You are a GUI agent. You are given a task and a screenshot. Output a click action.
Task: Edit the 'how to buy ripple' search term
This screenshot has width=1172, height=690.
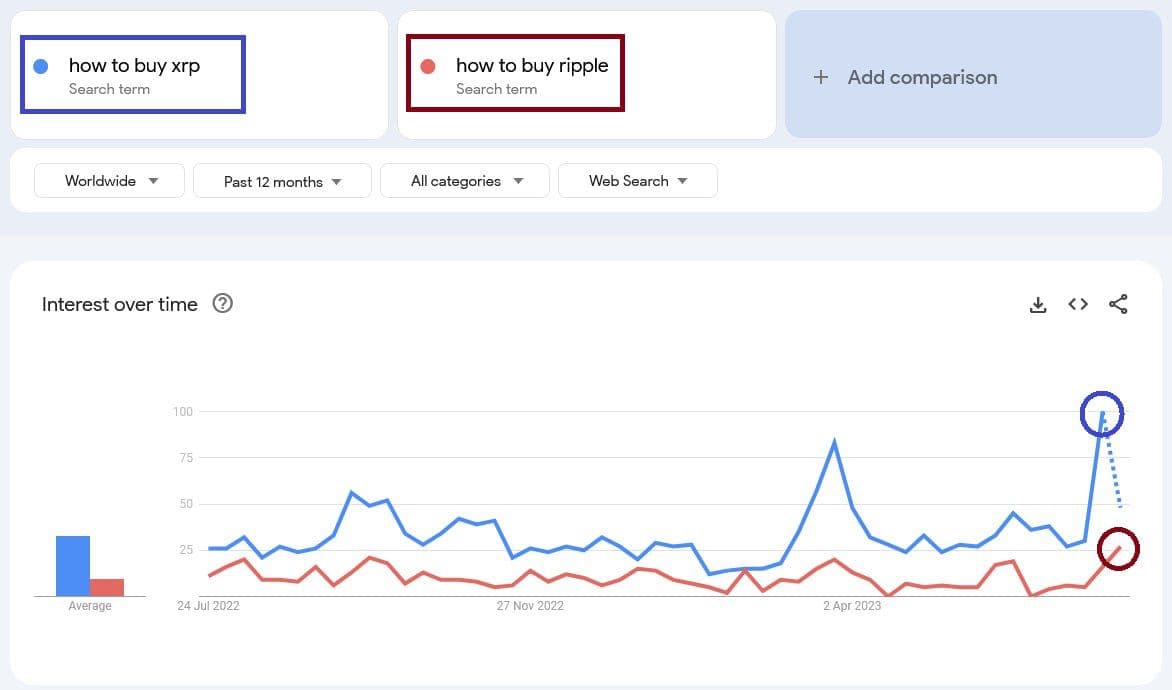coord(531,66)
